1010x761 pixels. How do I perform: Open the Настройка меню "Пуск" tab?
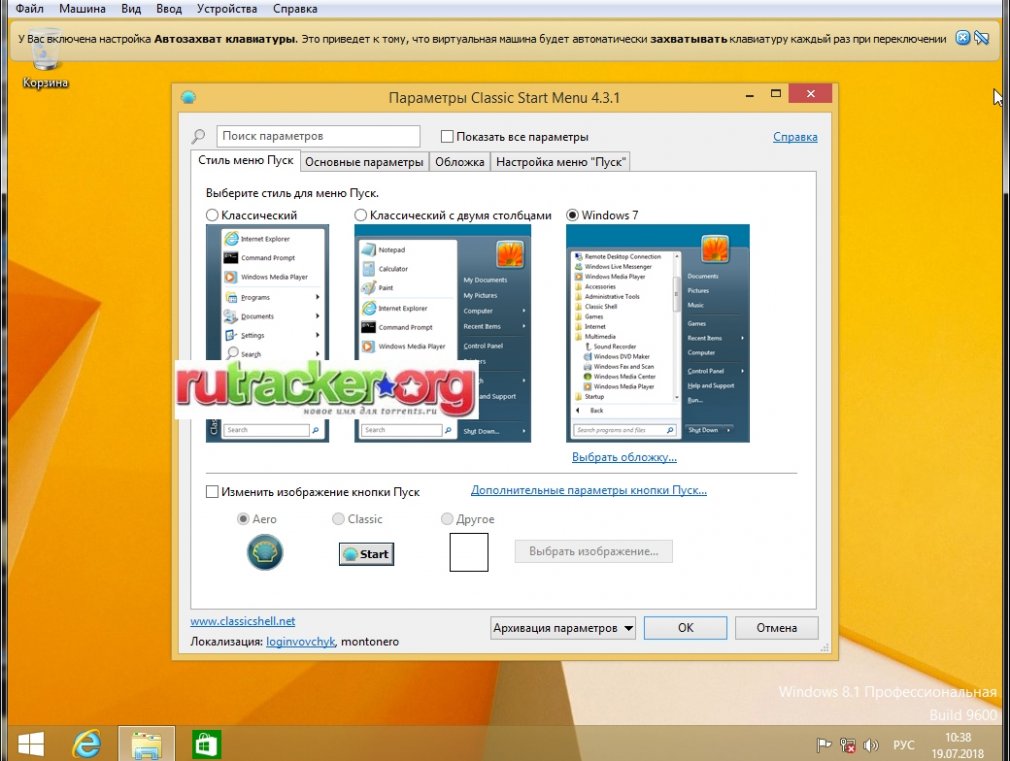pos(560,162)
